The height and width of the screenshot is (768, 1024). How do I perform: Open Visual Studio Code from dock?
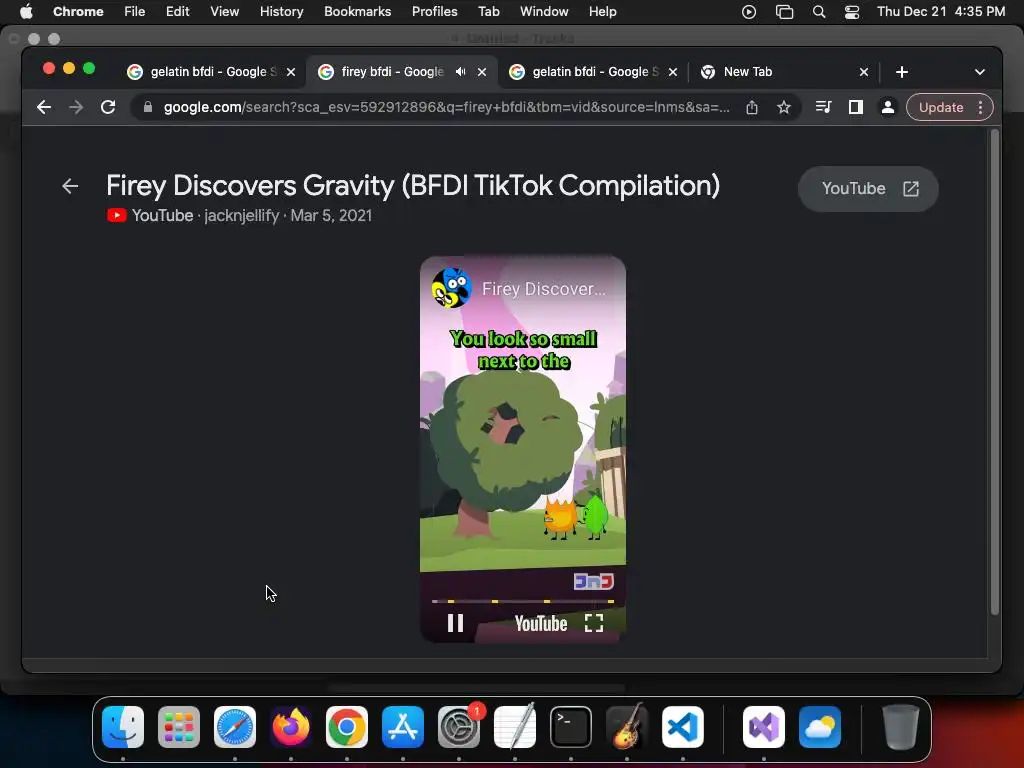(682, 727)
